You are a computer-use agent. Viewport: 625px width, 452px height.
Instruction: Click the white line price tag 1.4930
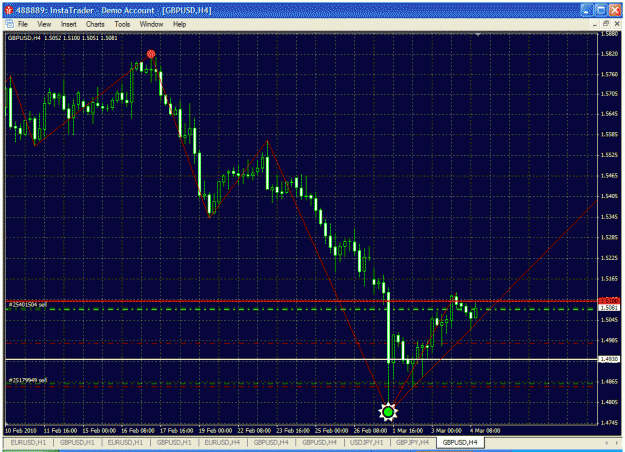click(609, 359)
